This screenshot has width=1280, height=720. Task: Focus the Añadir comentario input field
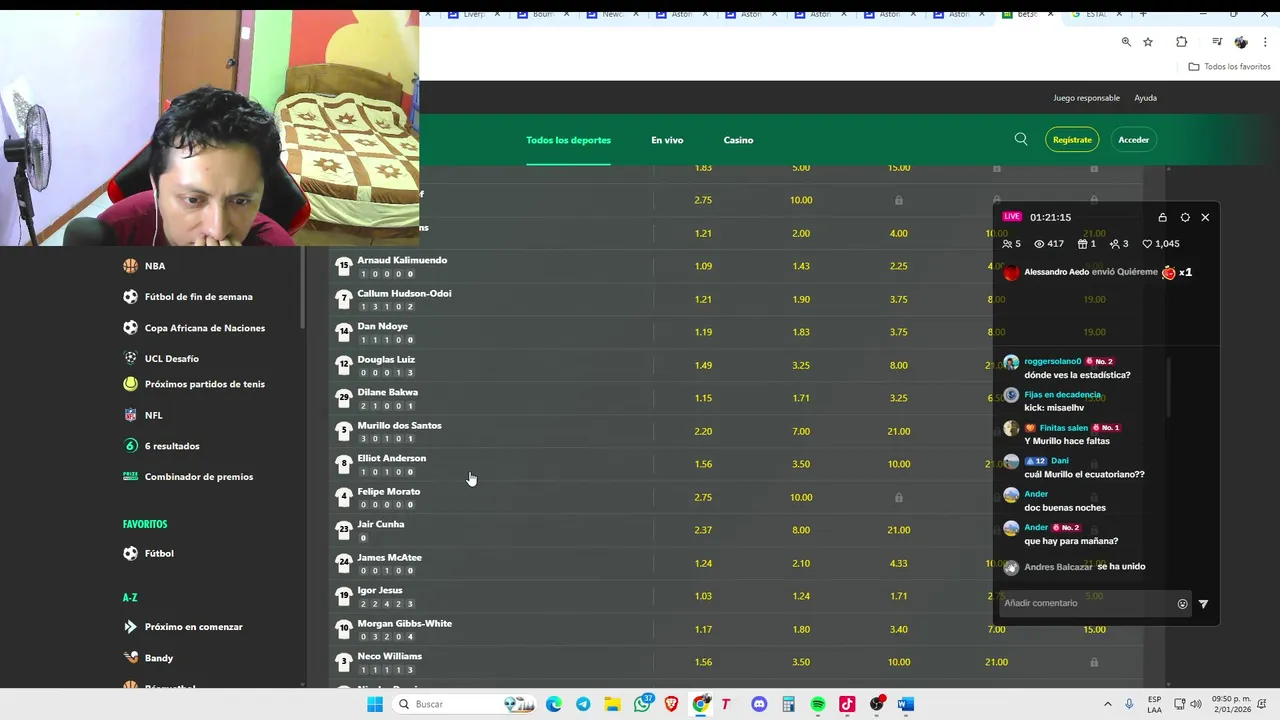[x=1087, y=603]
